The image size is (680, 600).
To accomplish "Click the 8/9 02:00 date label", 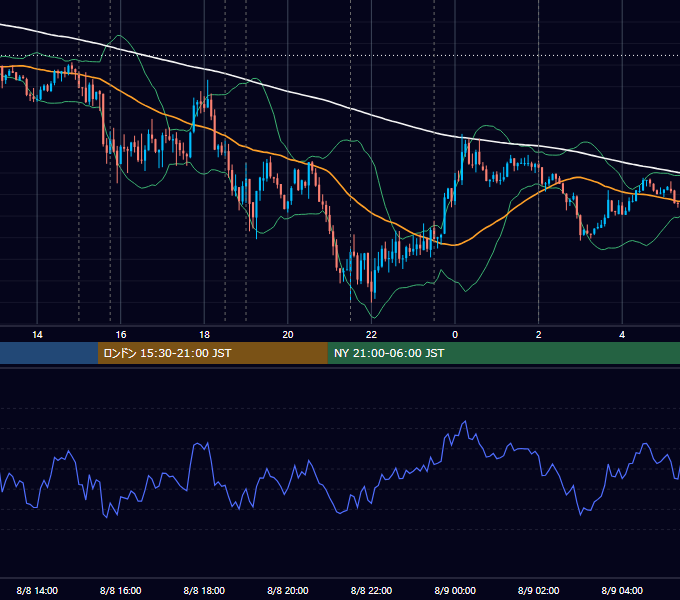I will [539, 590].
